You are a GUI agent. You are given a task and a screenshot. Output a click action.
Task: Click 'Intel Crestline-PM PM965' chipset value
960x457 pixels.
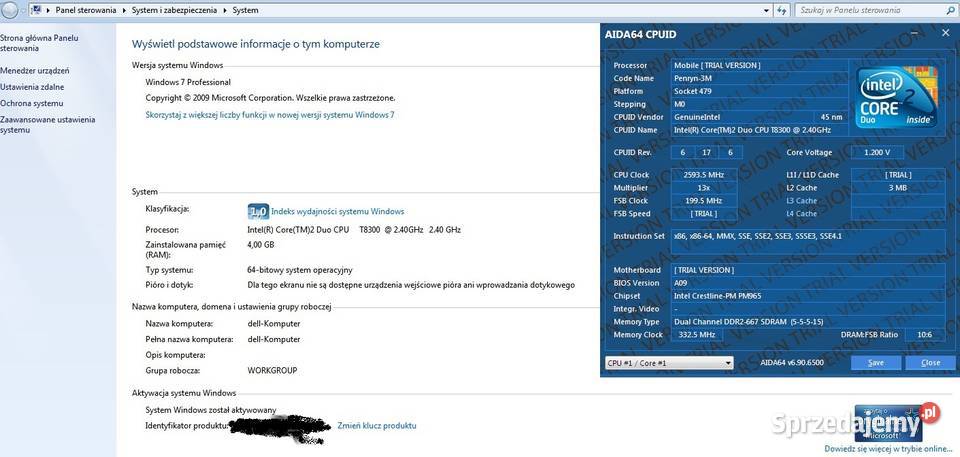[x=716, y=296]
